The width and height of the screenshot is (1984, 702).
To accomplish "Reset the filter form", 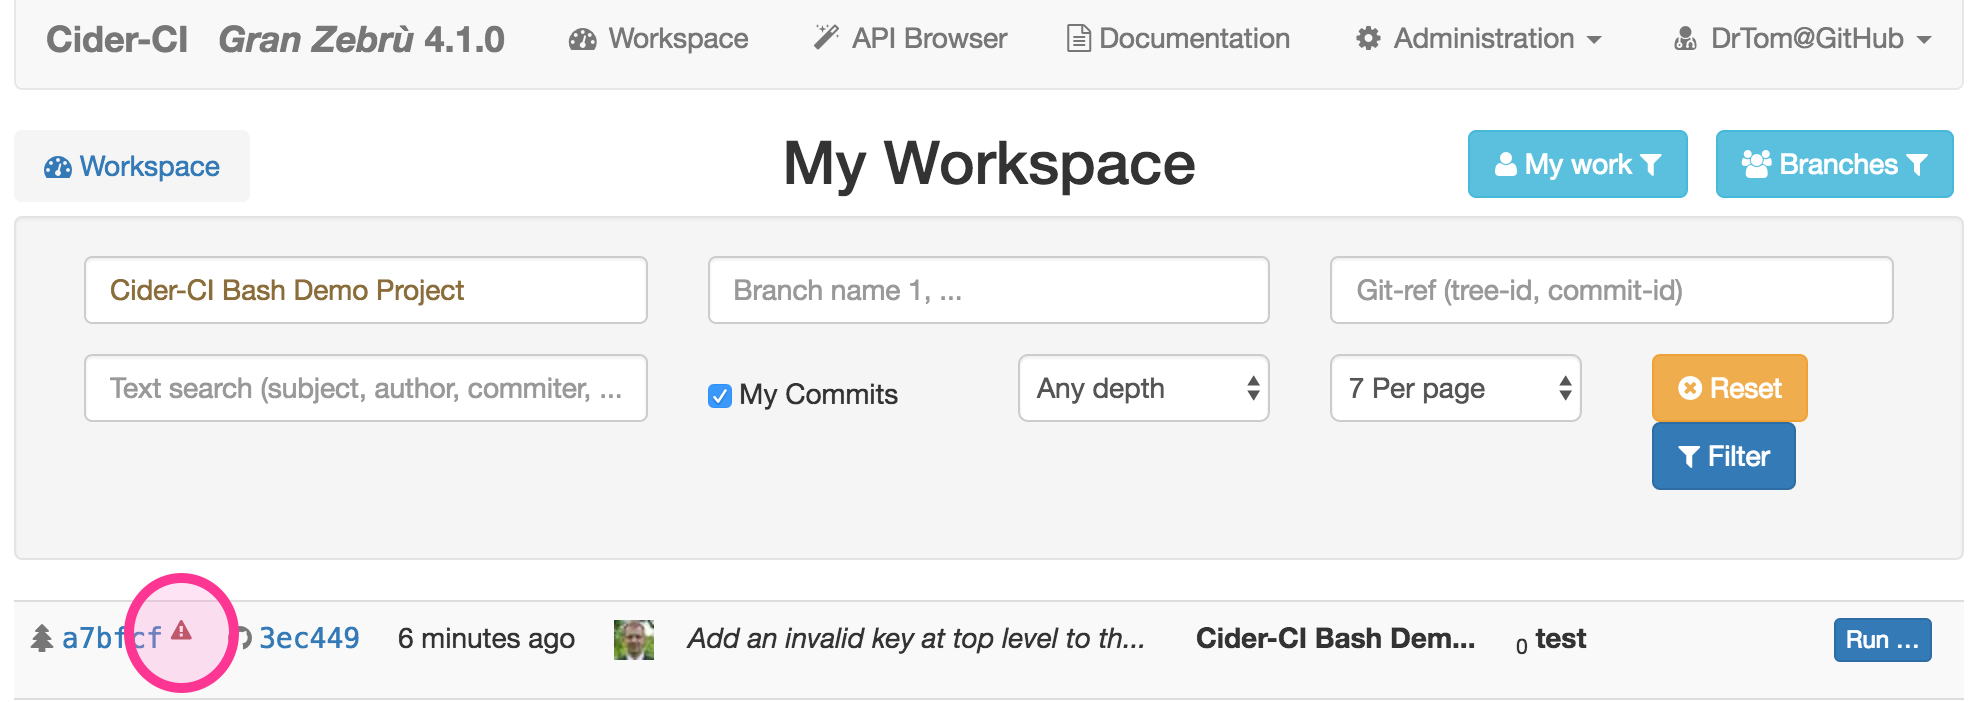I will pos(1729,388).
